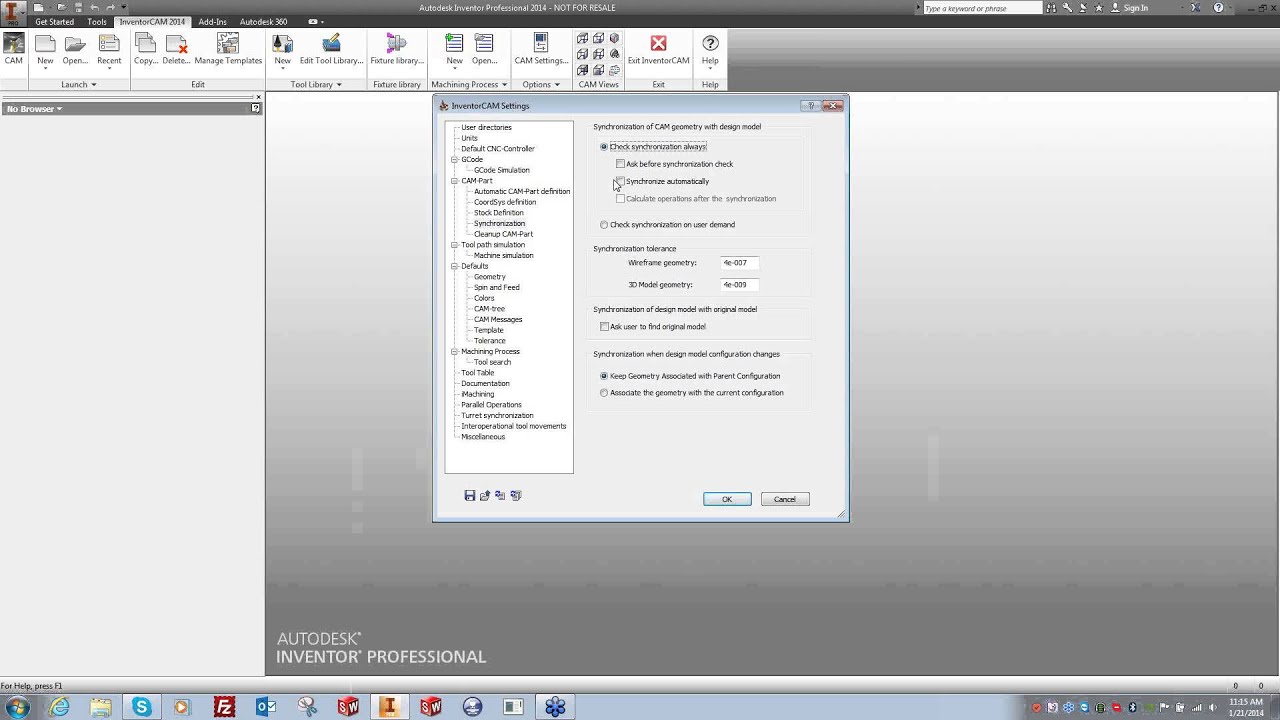
Task: Enable Ask before synchronization check
Action: click(x=620, y=164)
